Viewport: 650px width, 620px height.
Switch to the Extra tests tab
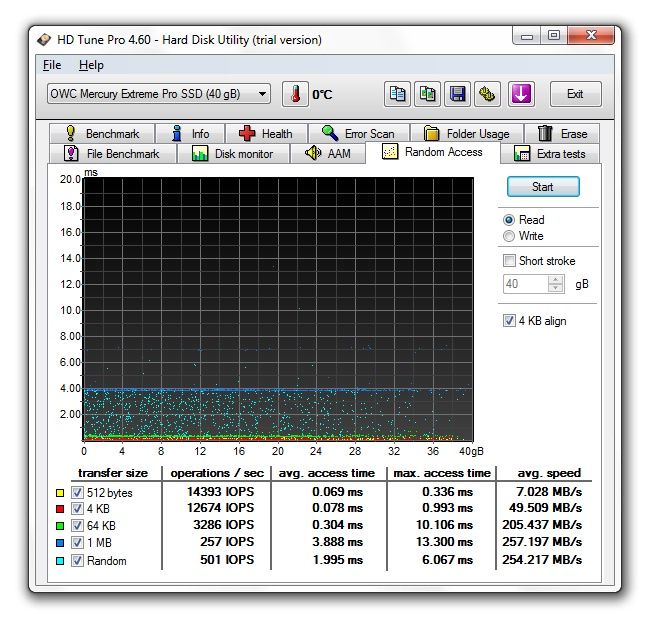(x=550, y=154)
